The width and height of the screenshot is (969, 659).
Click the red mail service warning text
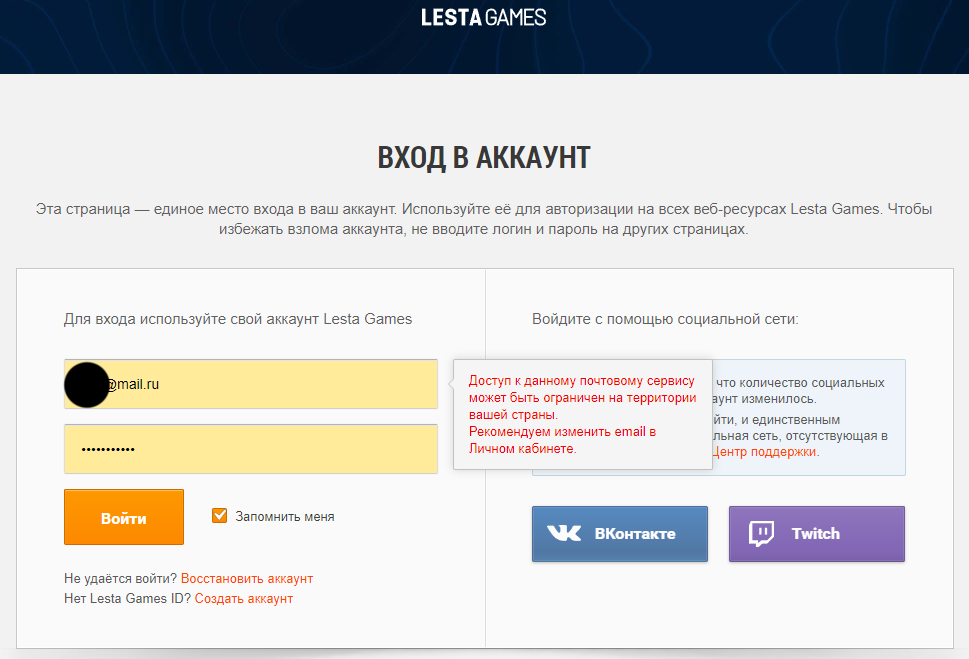pos(582,398)
